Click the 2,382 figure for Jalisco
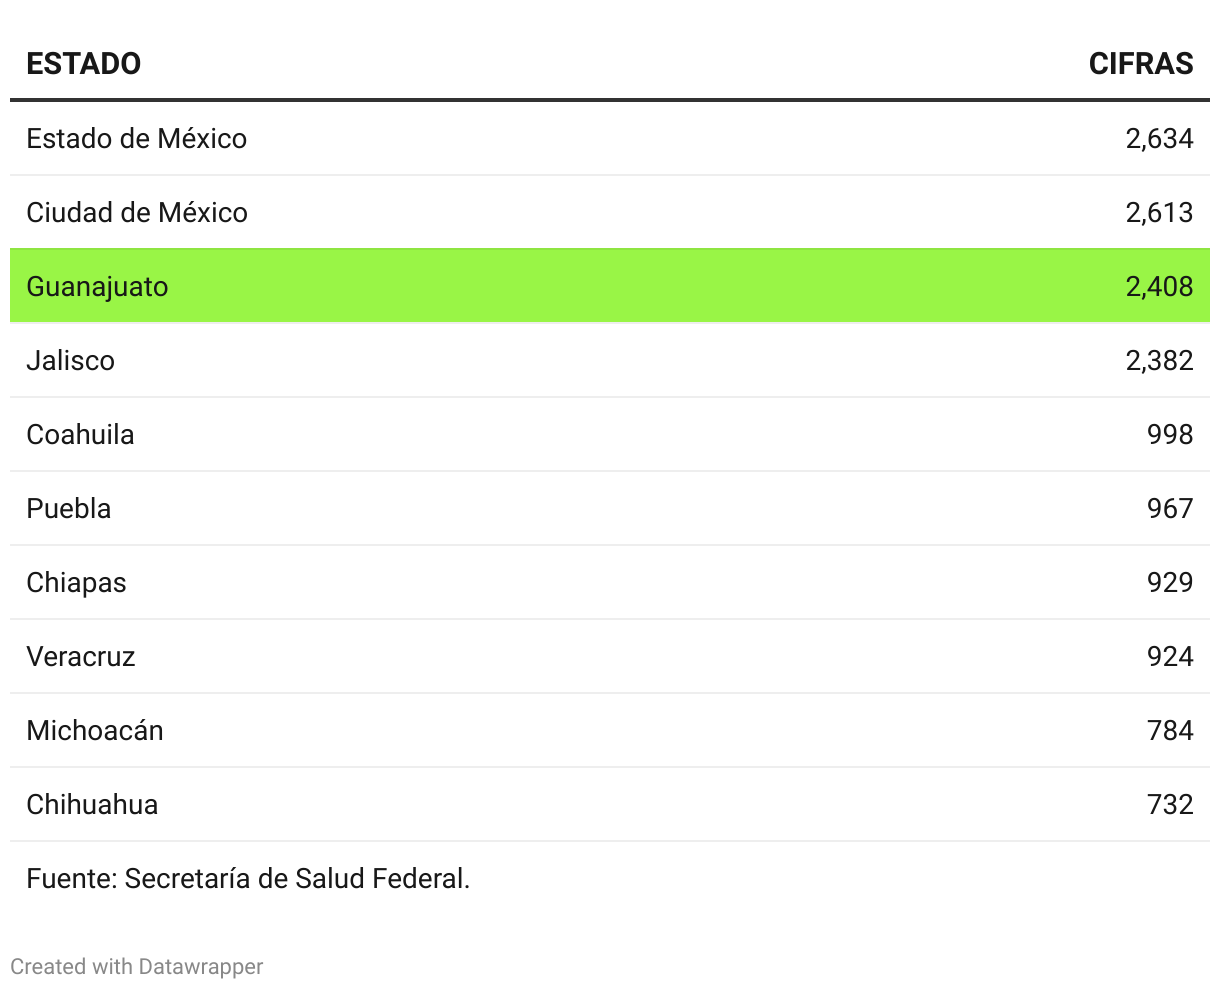The height and width of the screenshot is (990, 1220). tap(1159, 360)
